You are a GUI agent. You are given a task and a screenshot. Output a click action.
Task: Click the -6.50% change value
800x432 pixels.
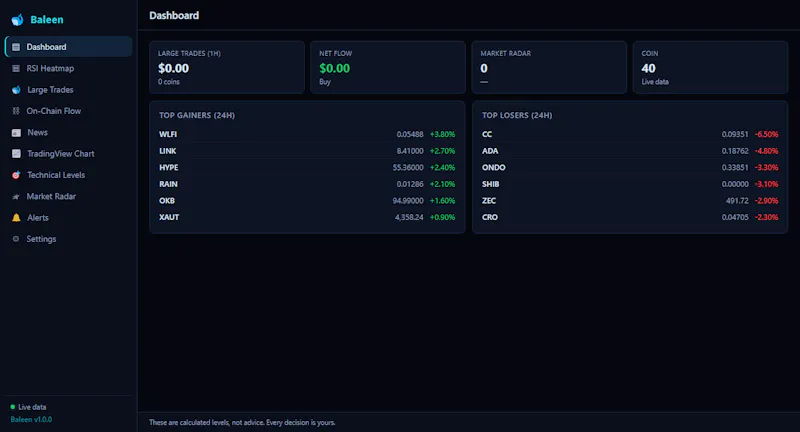[766, 134]
